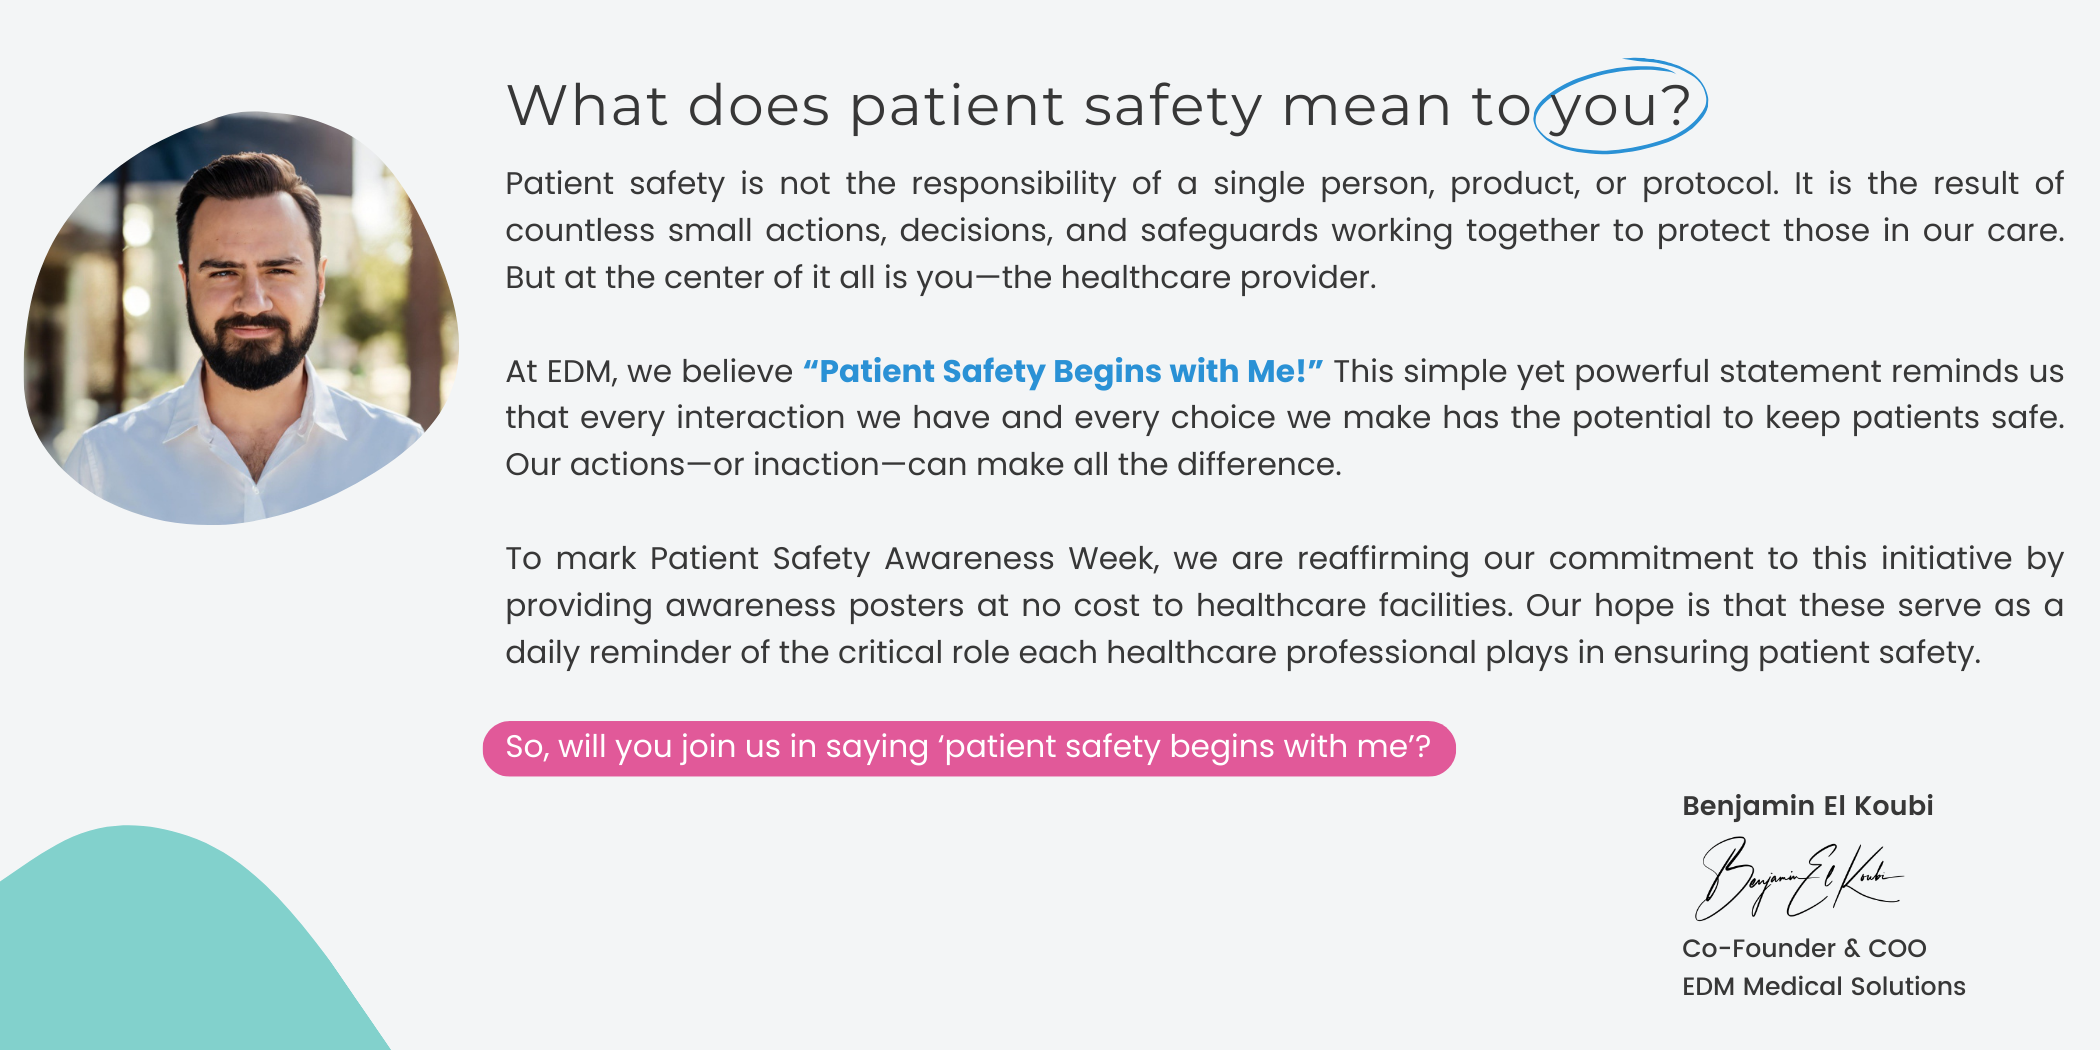Click 'At EDM, we believe' text
The height and width of the screenshot is (1050, 2100).
coord(648,371)
